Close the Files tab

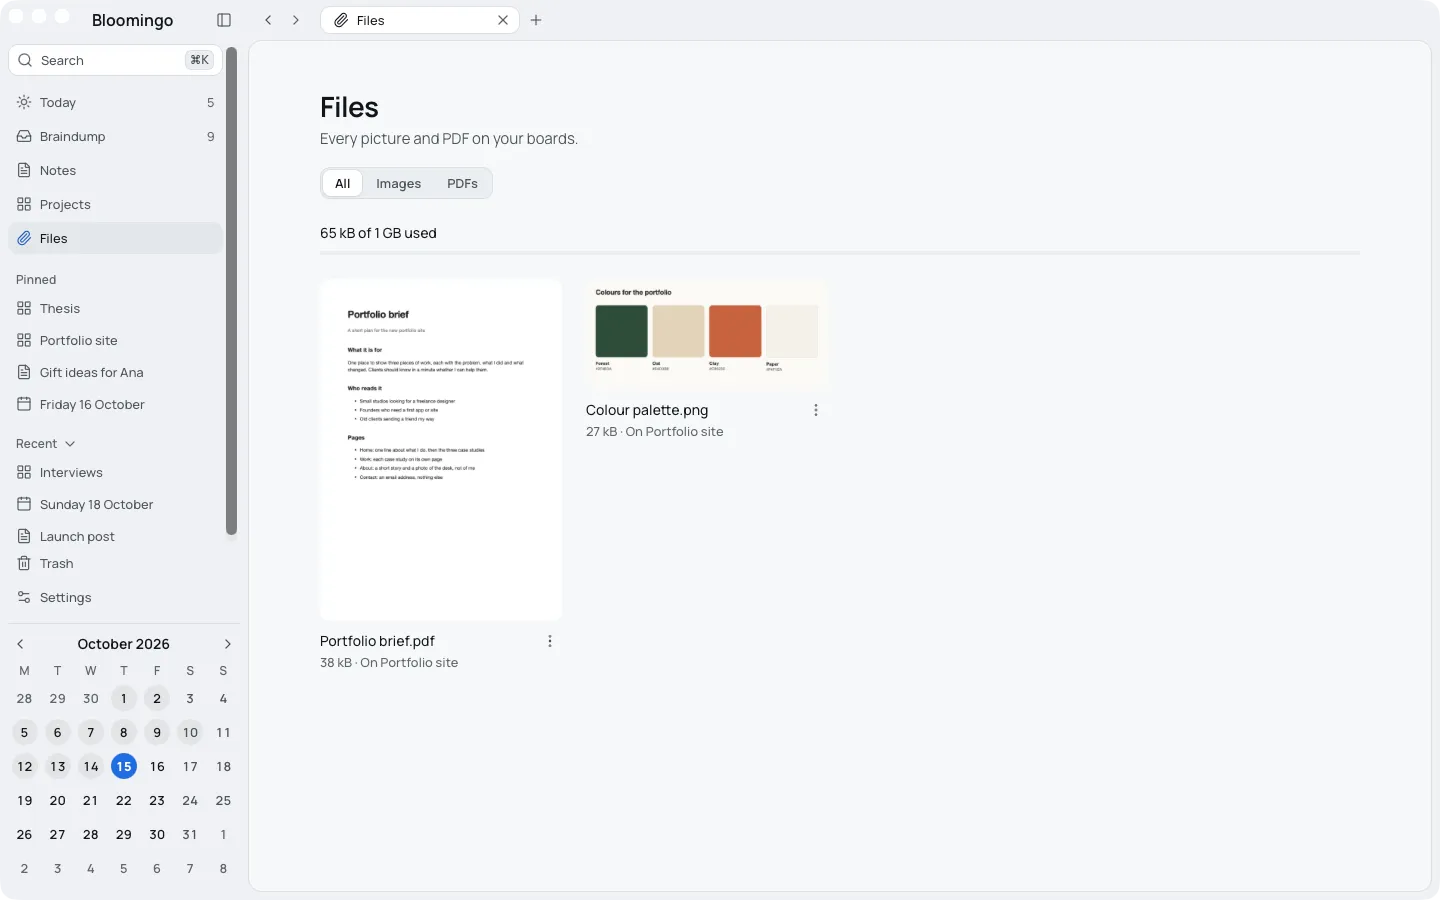503,20
